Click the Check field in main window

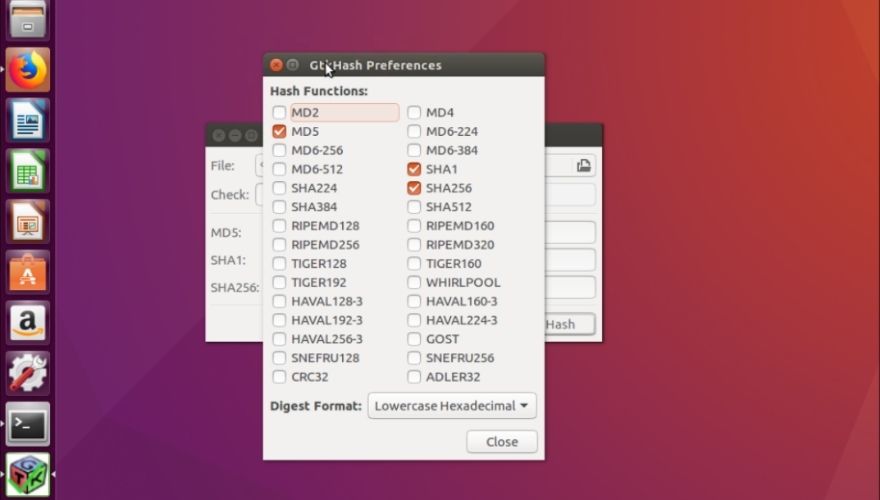[x=569, y=195]
